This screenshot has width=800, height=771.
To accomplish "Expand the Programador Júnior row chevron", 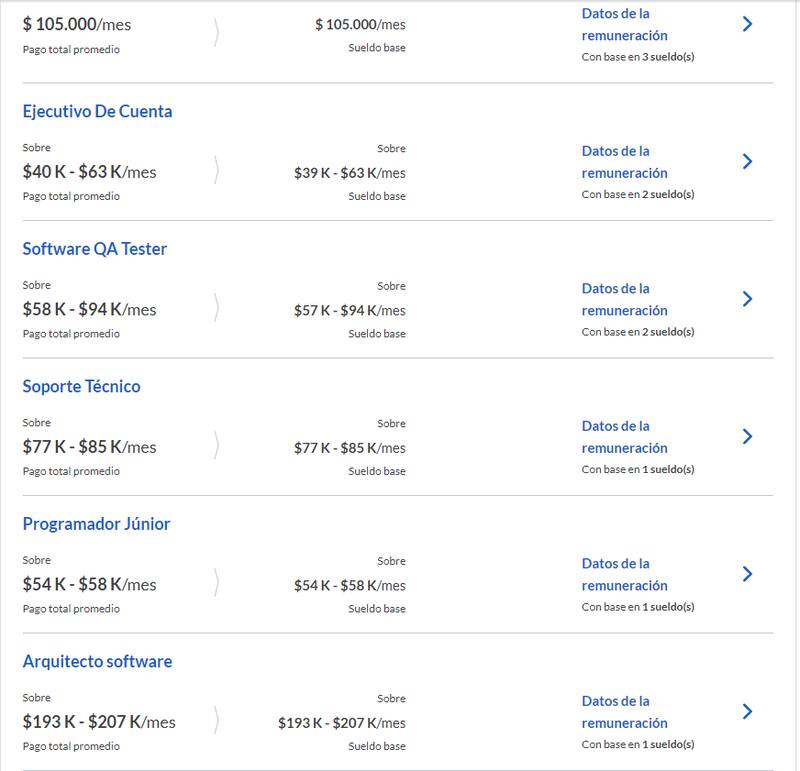I will click(747, 574).
